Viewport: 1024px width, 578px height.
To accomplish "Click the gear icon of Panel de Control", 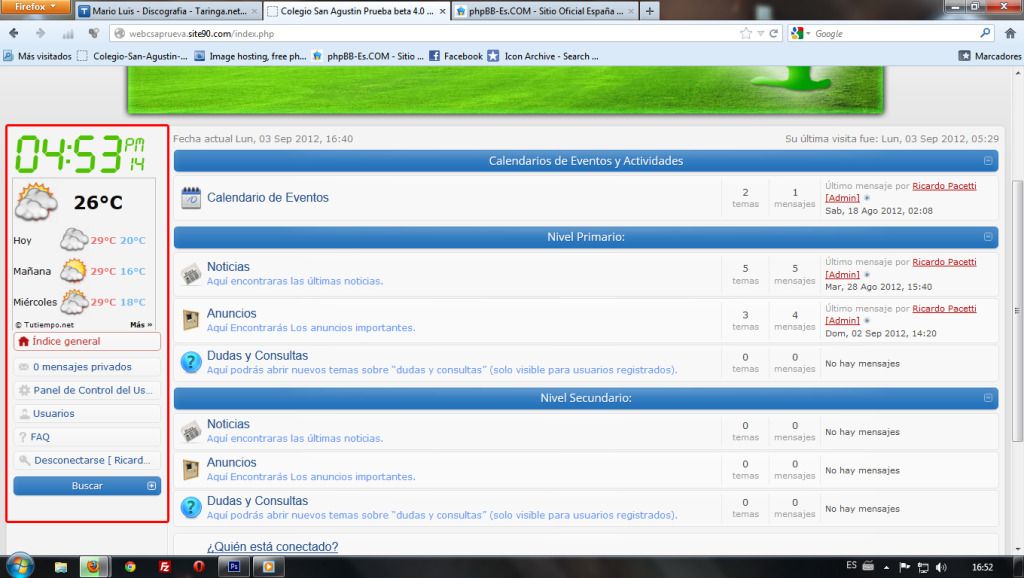I will pyautogui.click(x=24, y=390).
